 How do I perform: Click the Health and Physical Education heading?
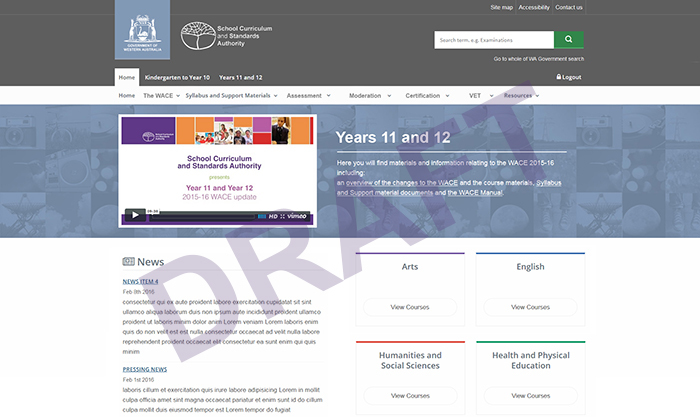click(531, 360)
